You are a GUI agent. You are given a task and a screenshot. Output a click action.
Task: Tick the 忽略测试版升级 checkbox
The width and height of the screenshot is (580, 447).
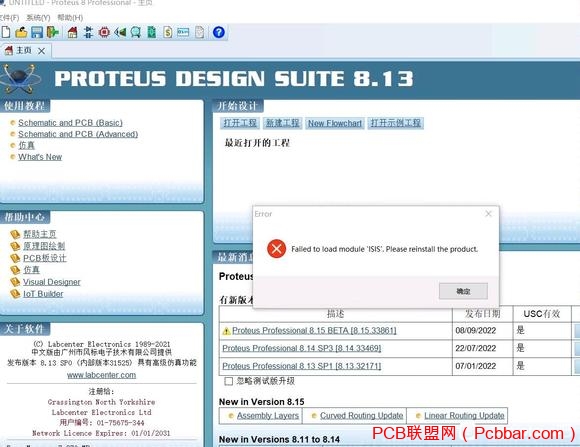(229, 381)
